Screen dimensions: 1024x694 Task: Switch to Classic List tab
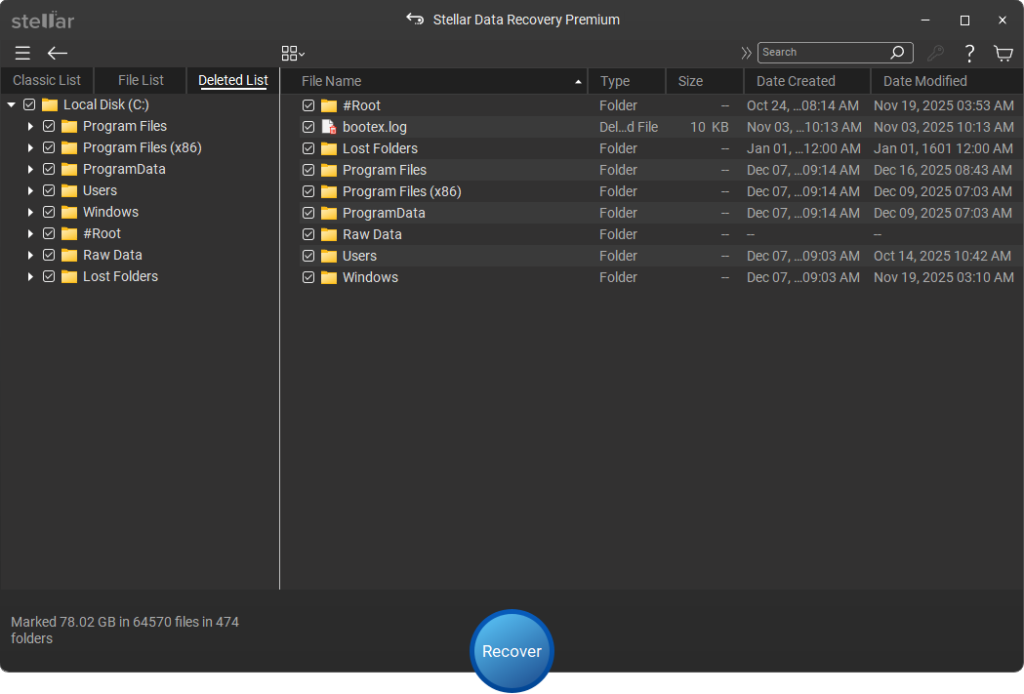[47, 80]
